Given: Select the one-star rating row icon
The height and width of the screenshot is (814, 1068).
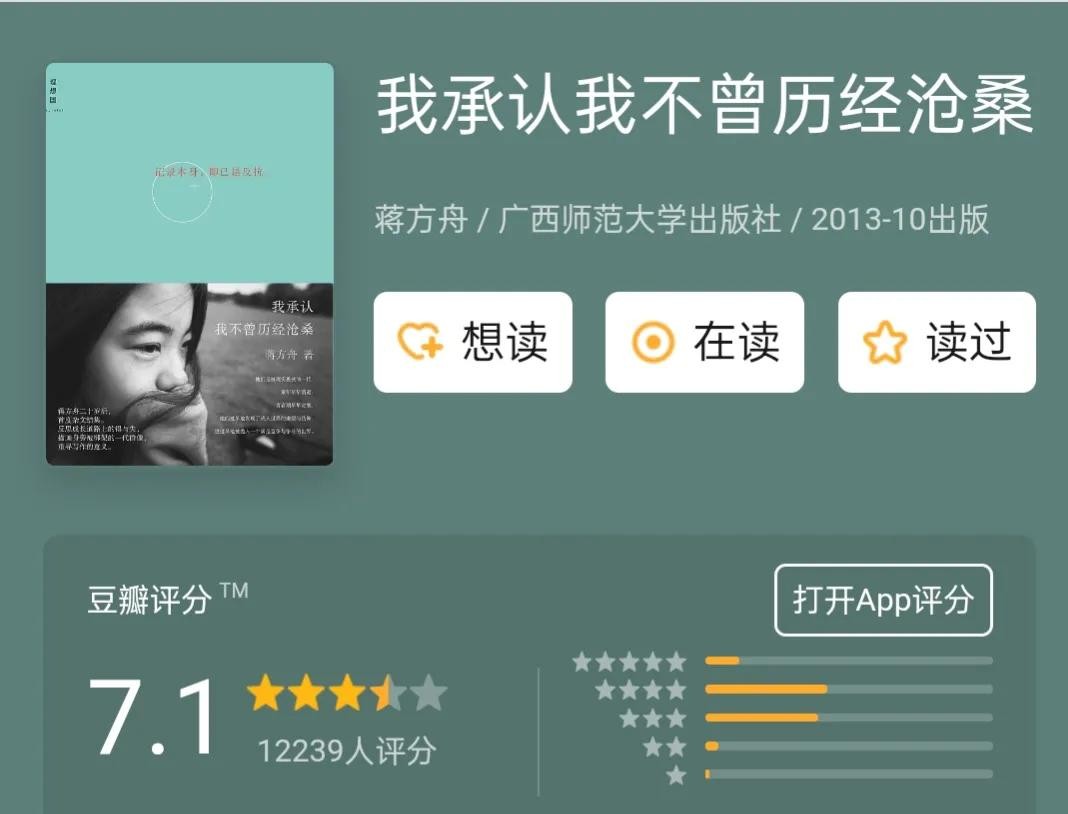Looking at the screenshot, I should click(x=676, y=775).
